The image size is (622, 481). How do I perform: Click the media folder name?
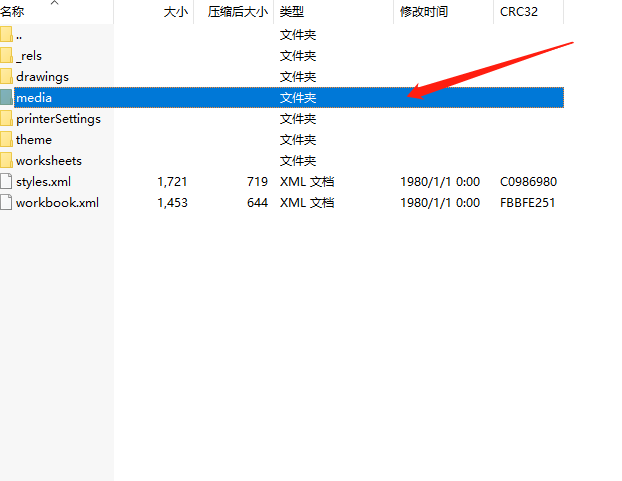point(34,98)
